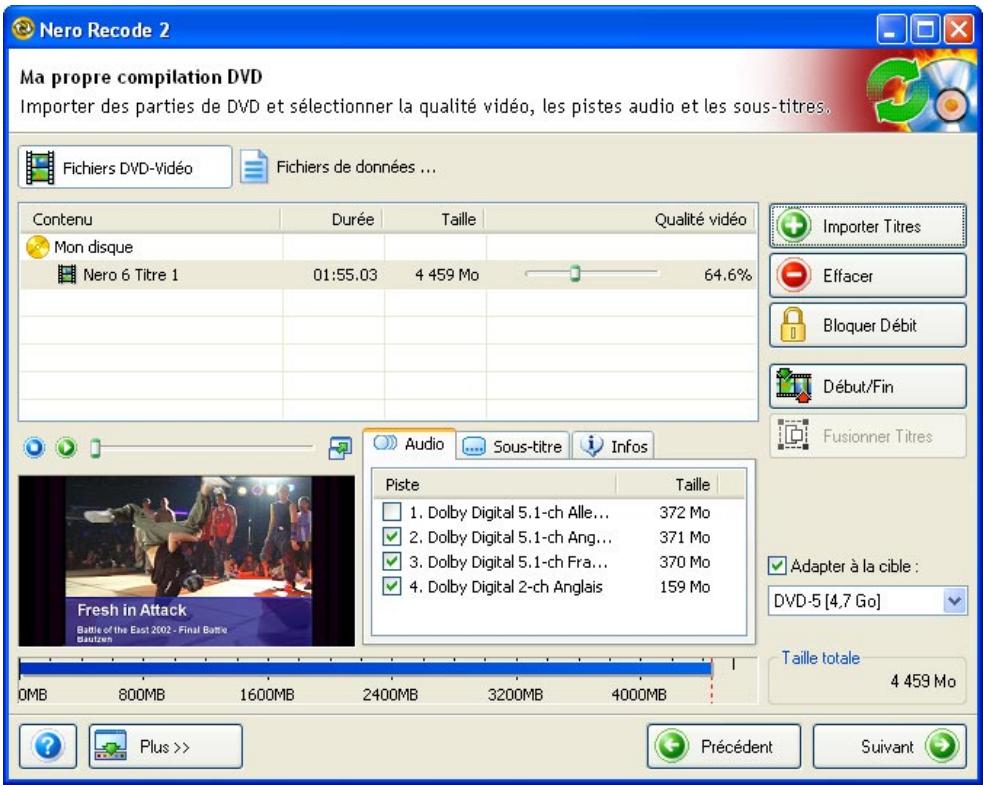Toggle the Adapter à la cible checkbox
984x787 pixels.
777,566
